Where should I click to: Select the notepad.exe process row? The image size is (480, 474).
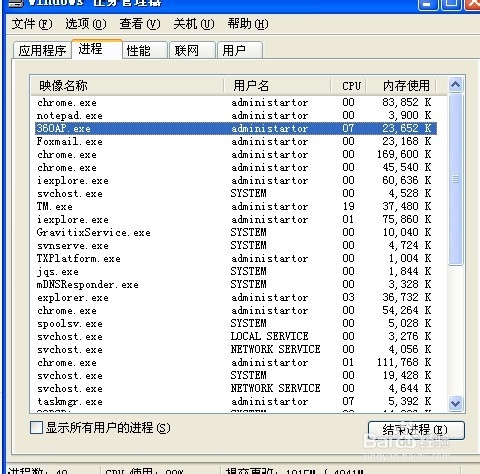pos(236,115)
